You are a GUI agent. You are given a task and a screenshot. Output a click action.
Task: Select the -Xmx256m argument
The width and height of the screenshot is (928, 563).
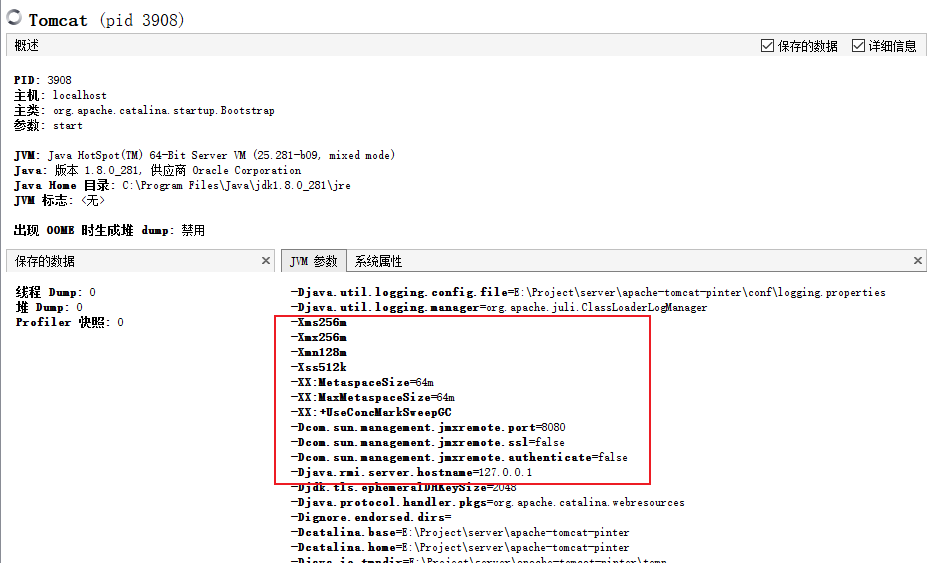pos(318,337)
